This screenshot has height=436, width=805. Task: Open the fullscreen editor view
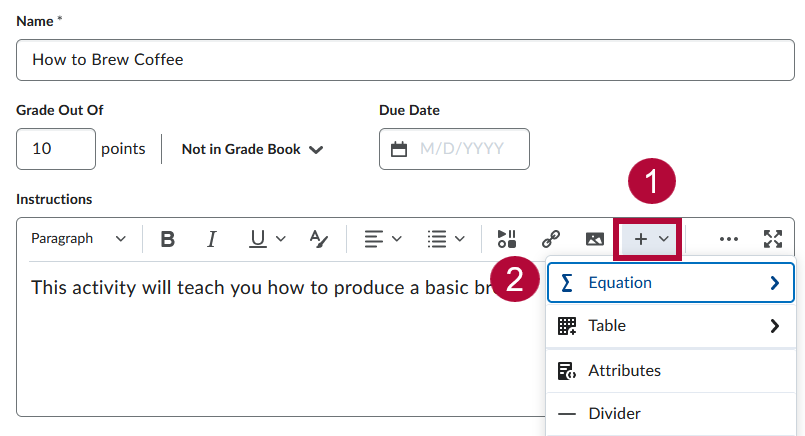pos(772,239)
